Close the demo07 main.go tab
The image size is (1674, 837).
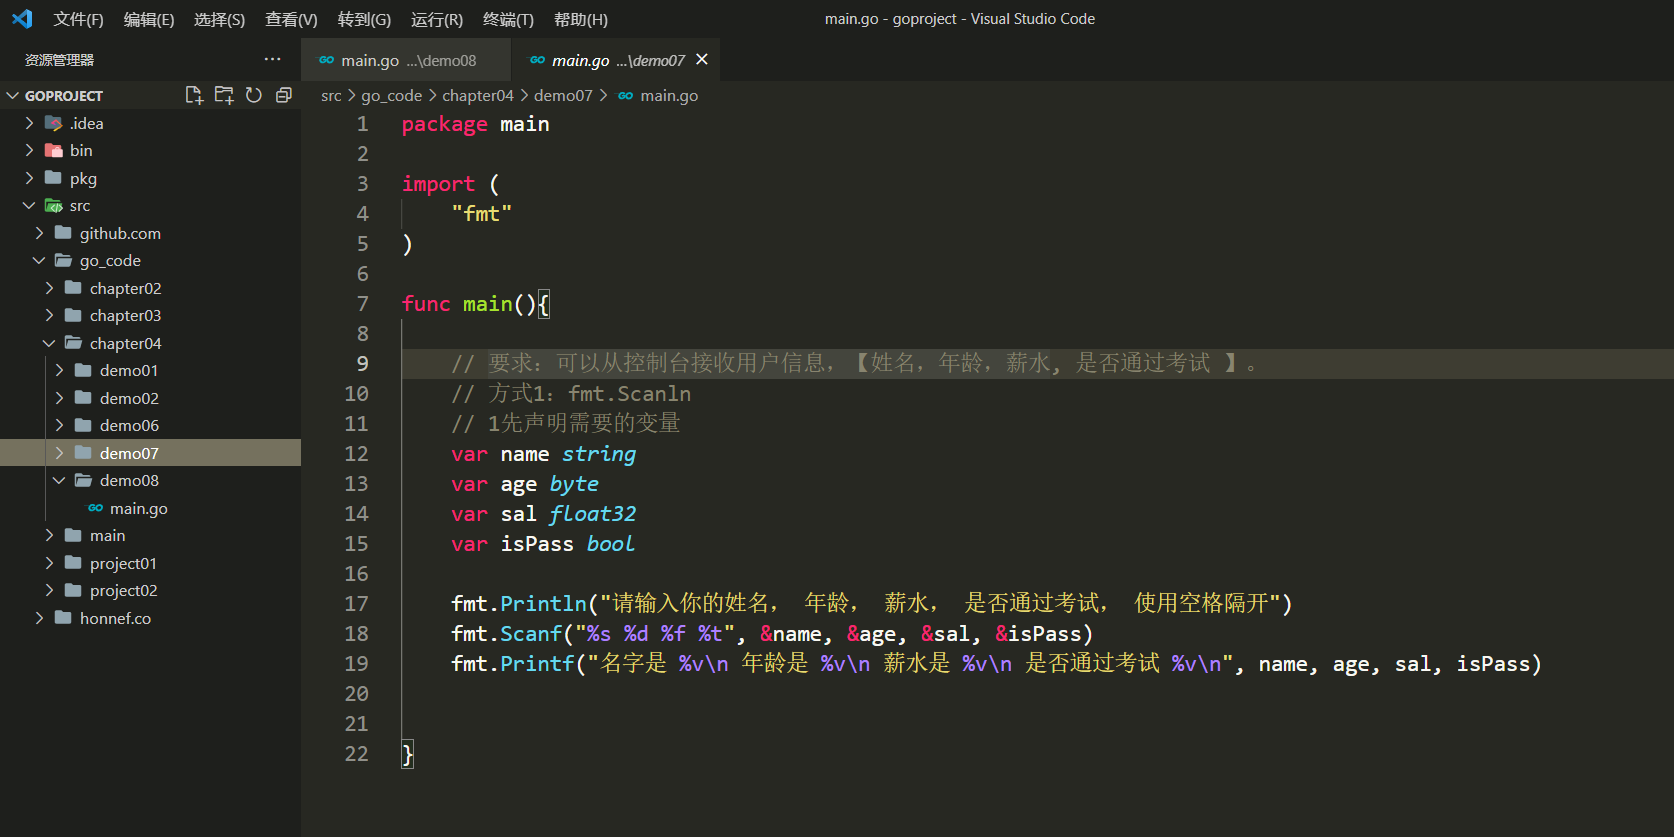(702, 60)
